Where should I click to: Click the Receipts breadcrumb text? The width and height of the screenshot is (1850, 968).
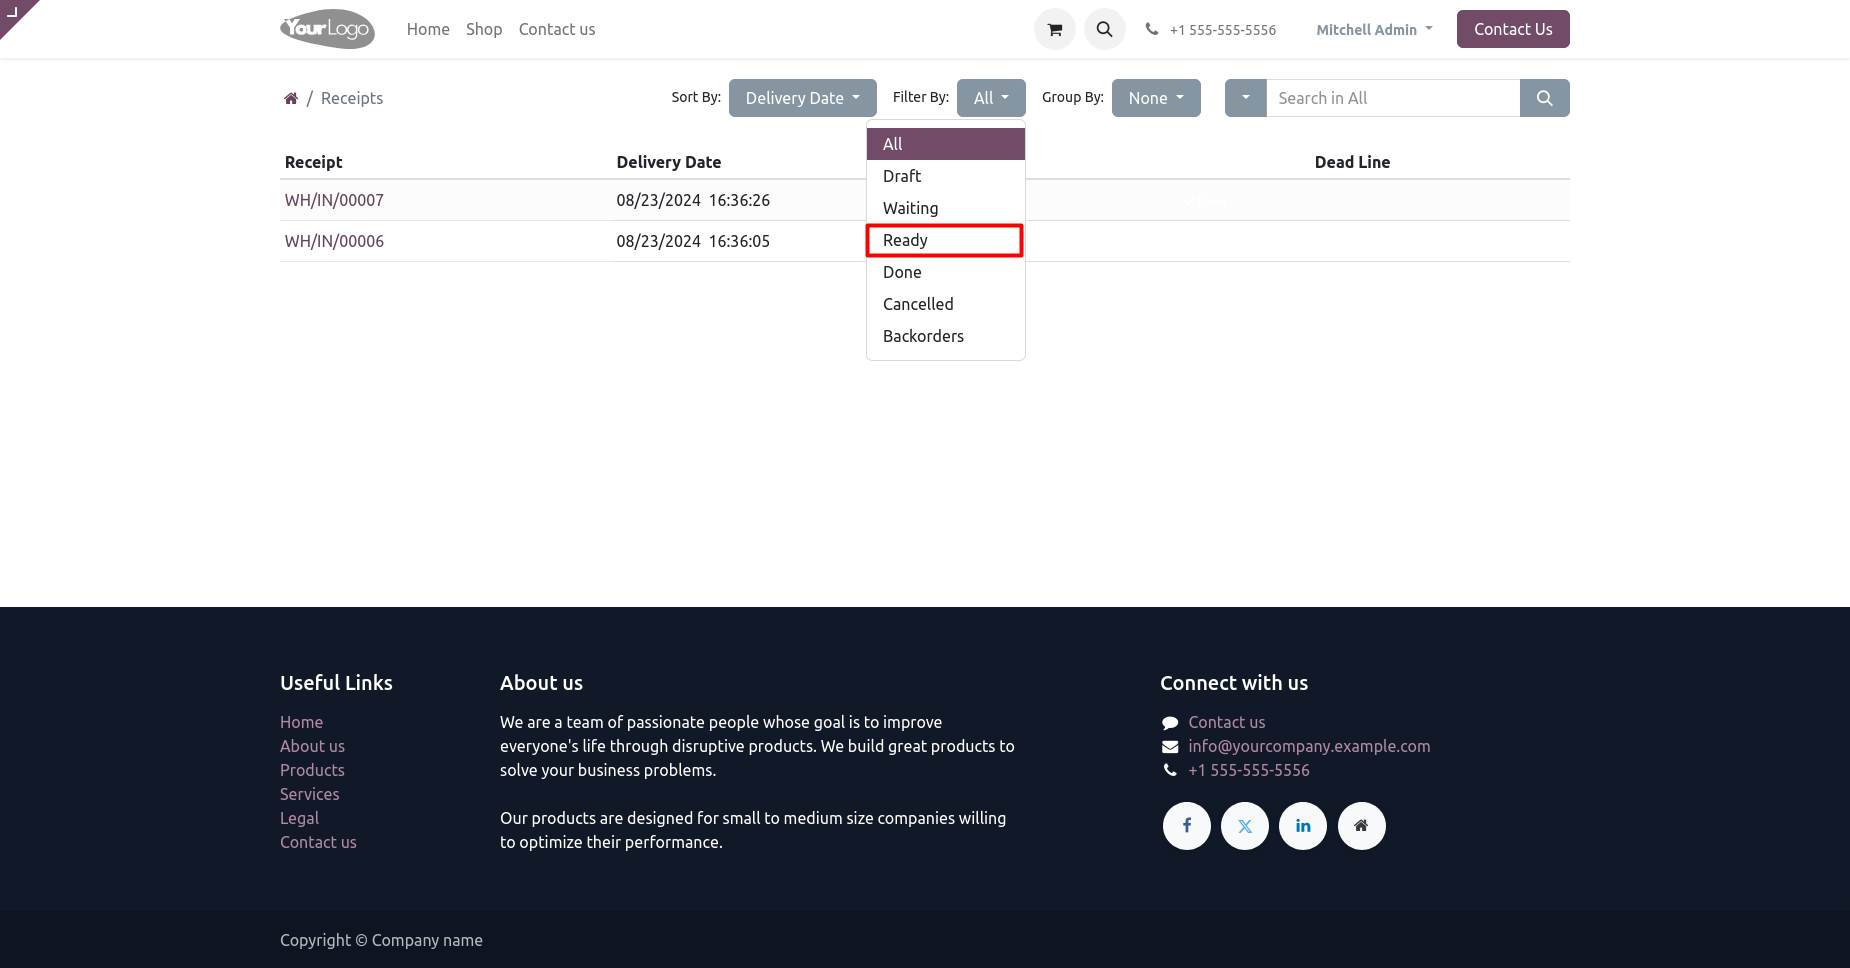pos(352,98)
